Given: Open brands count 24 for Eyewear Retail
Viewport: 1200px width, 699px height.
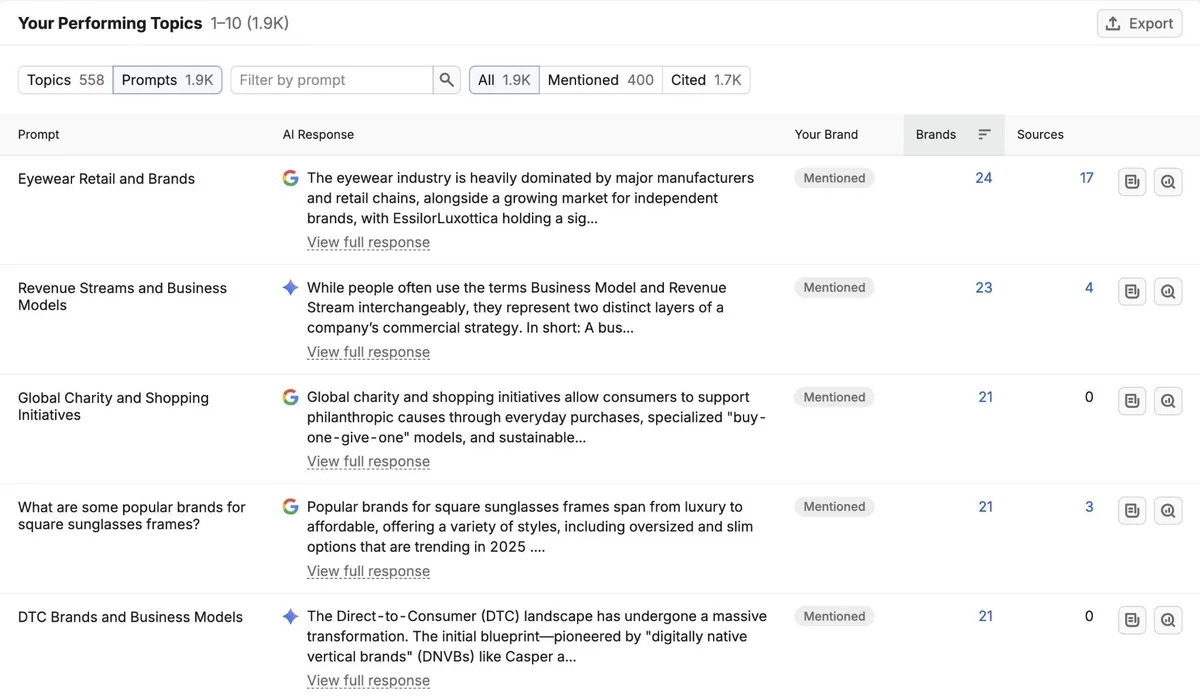Looking at the screenshot, I should click(984, 178).
